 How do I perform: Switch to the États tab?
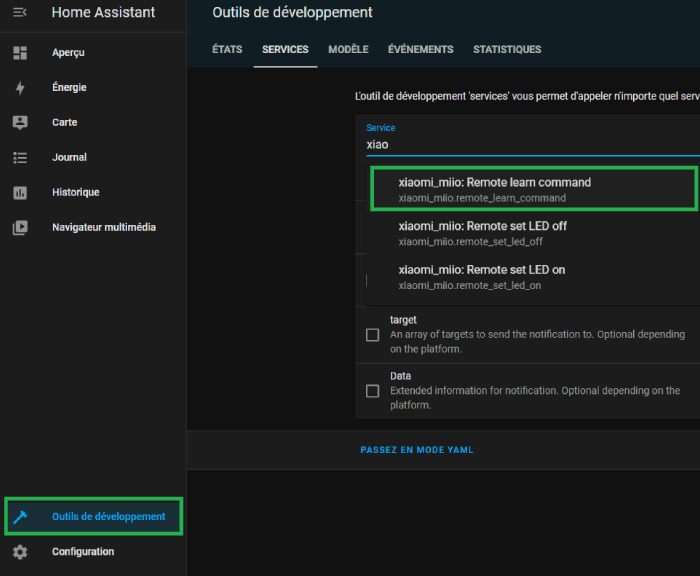click(x=227, y=50)
